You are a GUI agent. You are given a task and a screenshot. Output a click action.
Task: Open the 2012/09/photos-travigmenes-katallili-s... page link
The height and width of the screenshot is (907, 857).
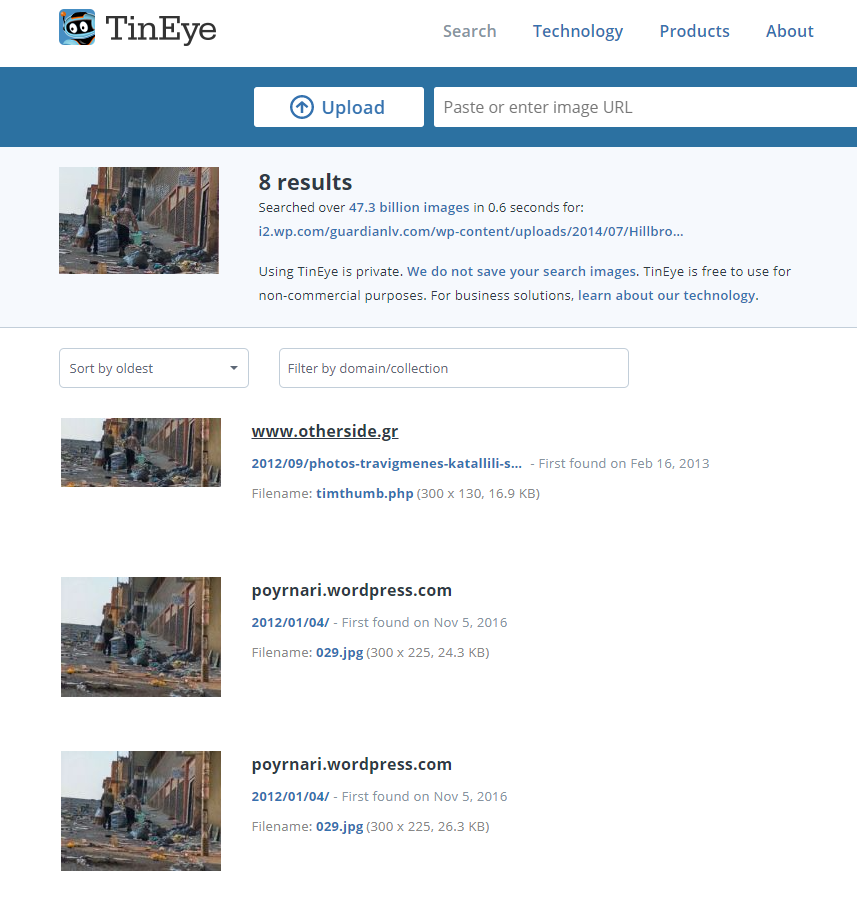[x=386, y=463]
